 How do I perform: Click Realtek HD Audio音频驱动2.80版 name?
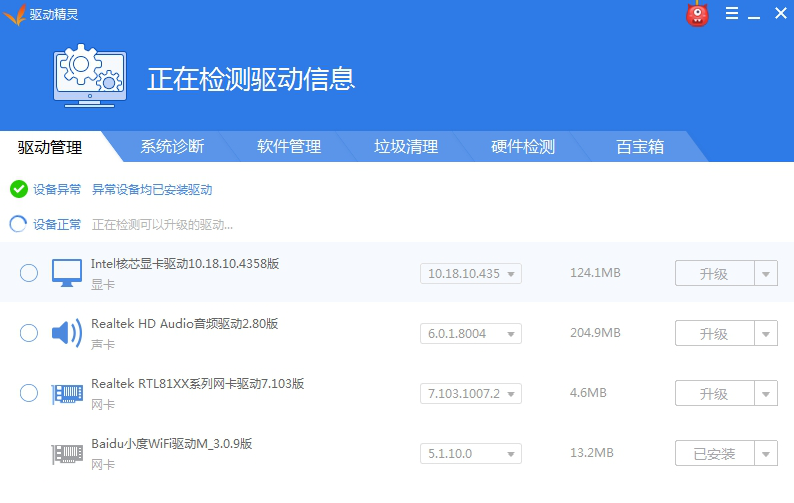pos(184,323)
